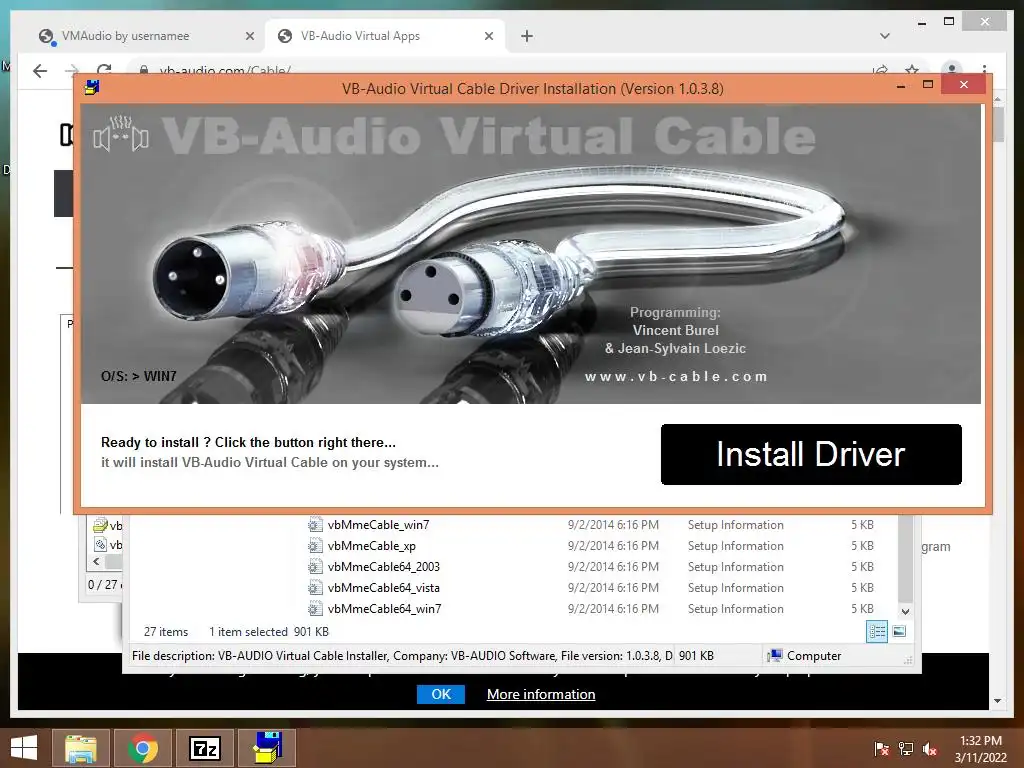
Task: Open the Chrome profile avatar
Action: pos(952,69)
